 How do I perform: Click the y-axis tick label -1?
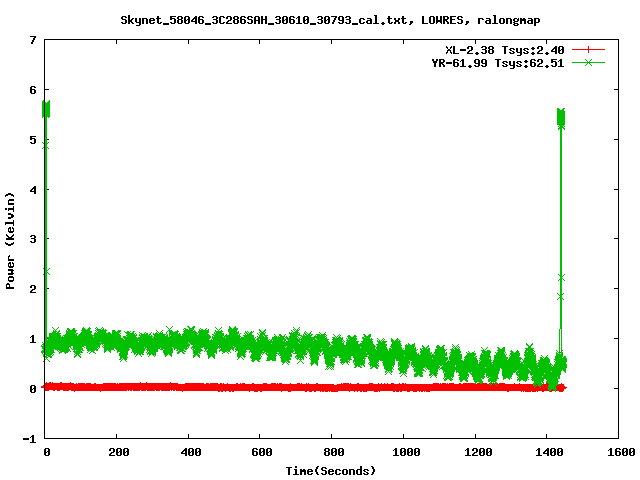pos(29,439)
